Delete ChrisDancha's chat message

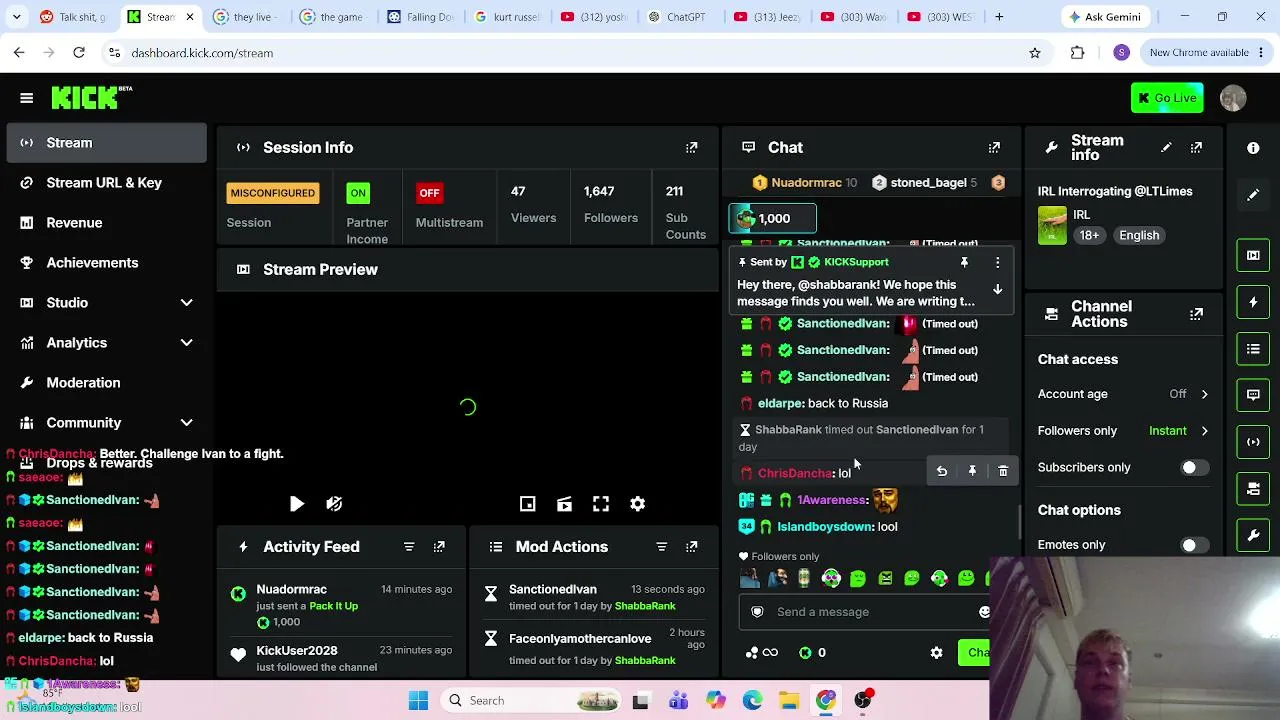coord(1003,471)
